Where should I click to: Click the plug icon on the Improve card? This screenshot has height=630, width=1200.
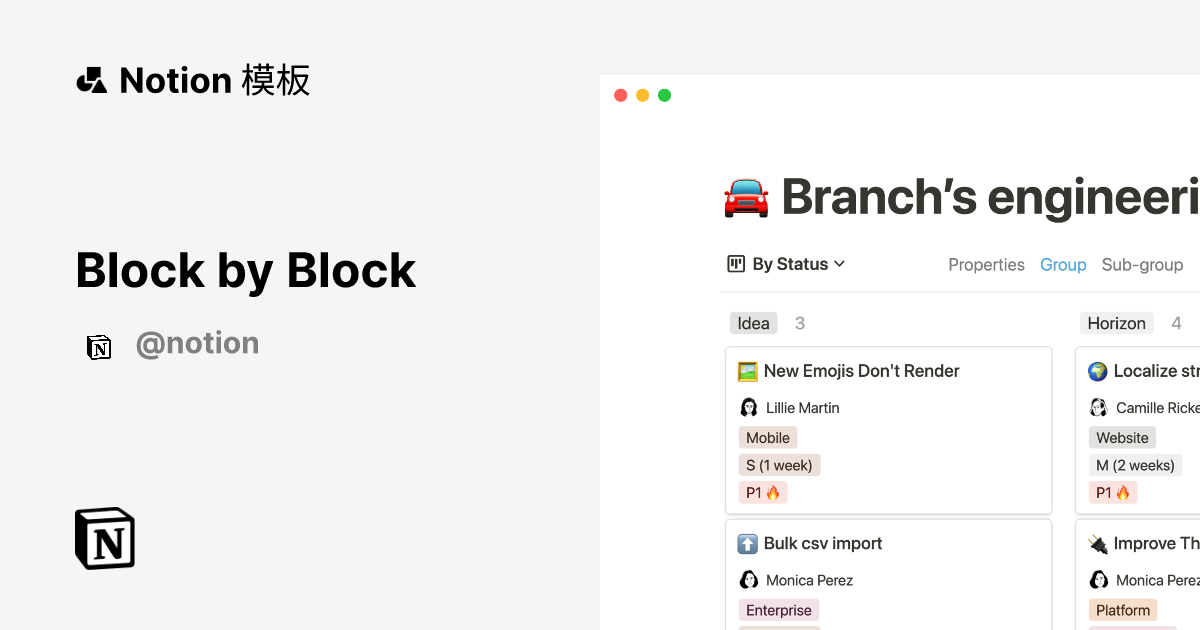point(1098,543)
